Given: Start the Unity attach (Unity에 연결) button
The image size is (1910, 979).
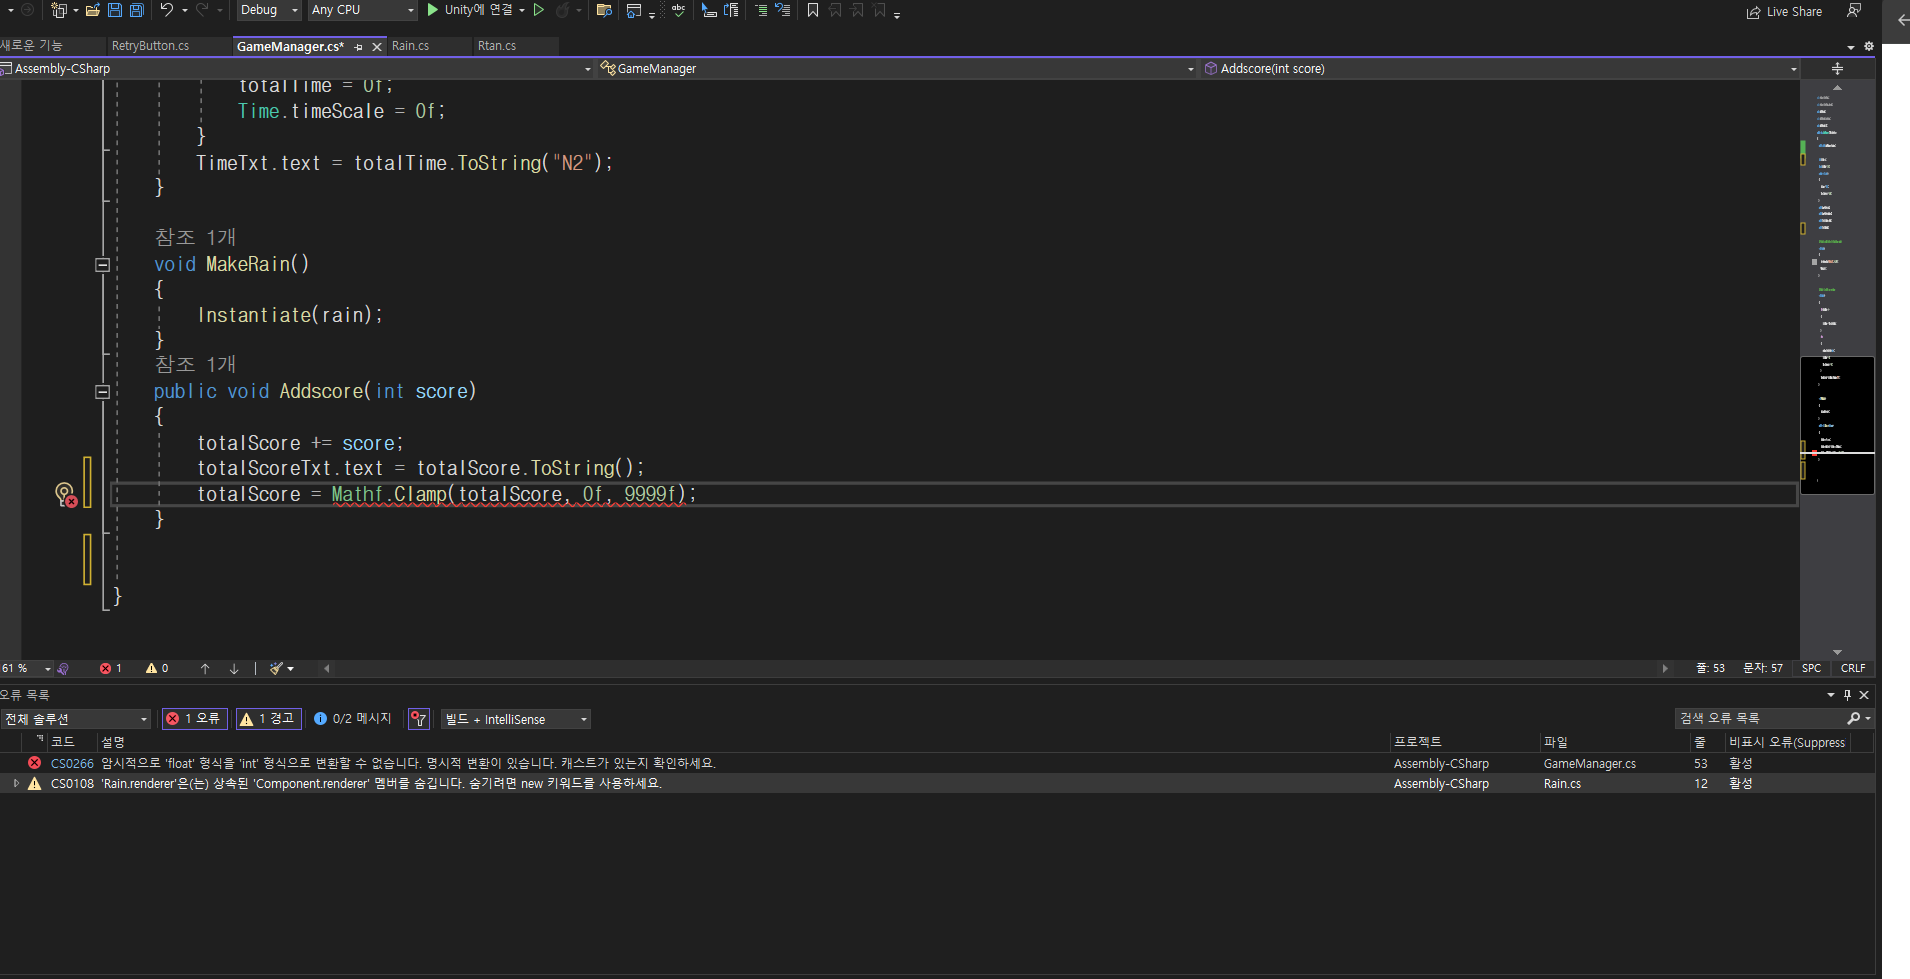Looking at the screenshot, I should coord(470,10).
